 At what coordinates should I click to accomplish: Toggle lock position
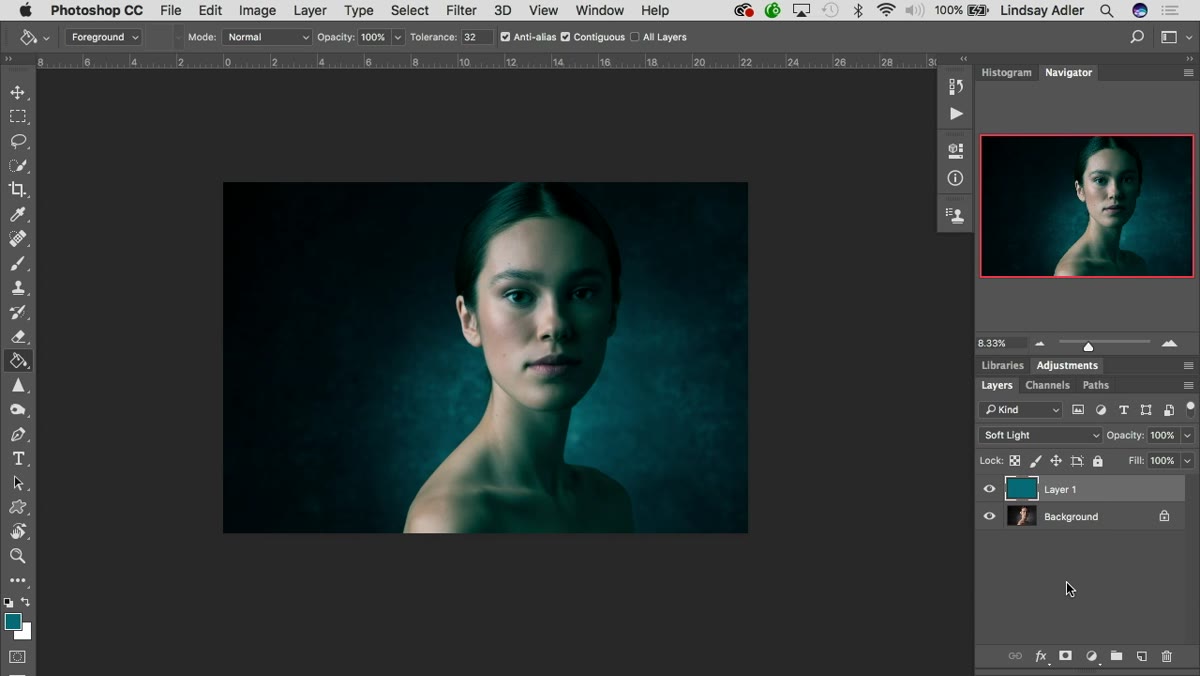point(1056,461)
